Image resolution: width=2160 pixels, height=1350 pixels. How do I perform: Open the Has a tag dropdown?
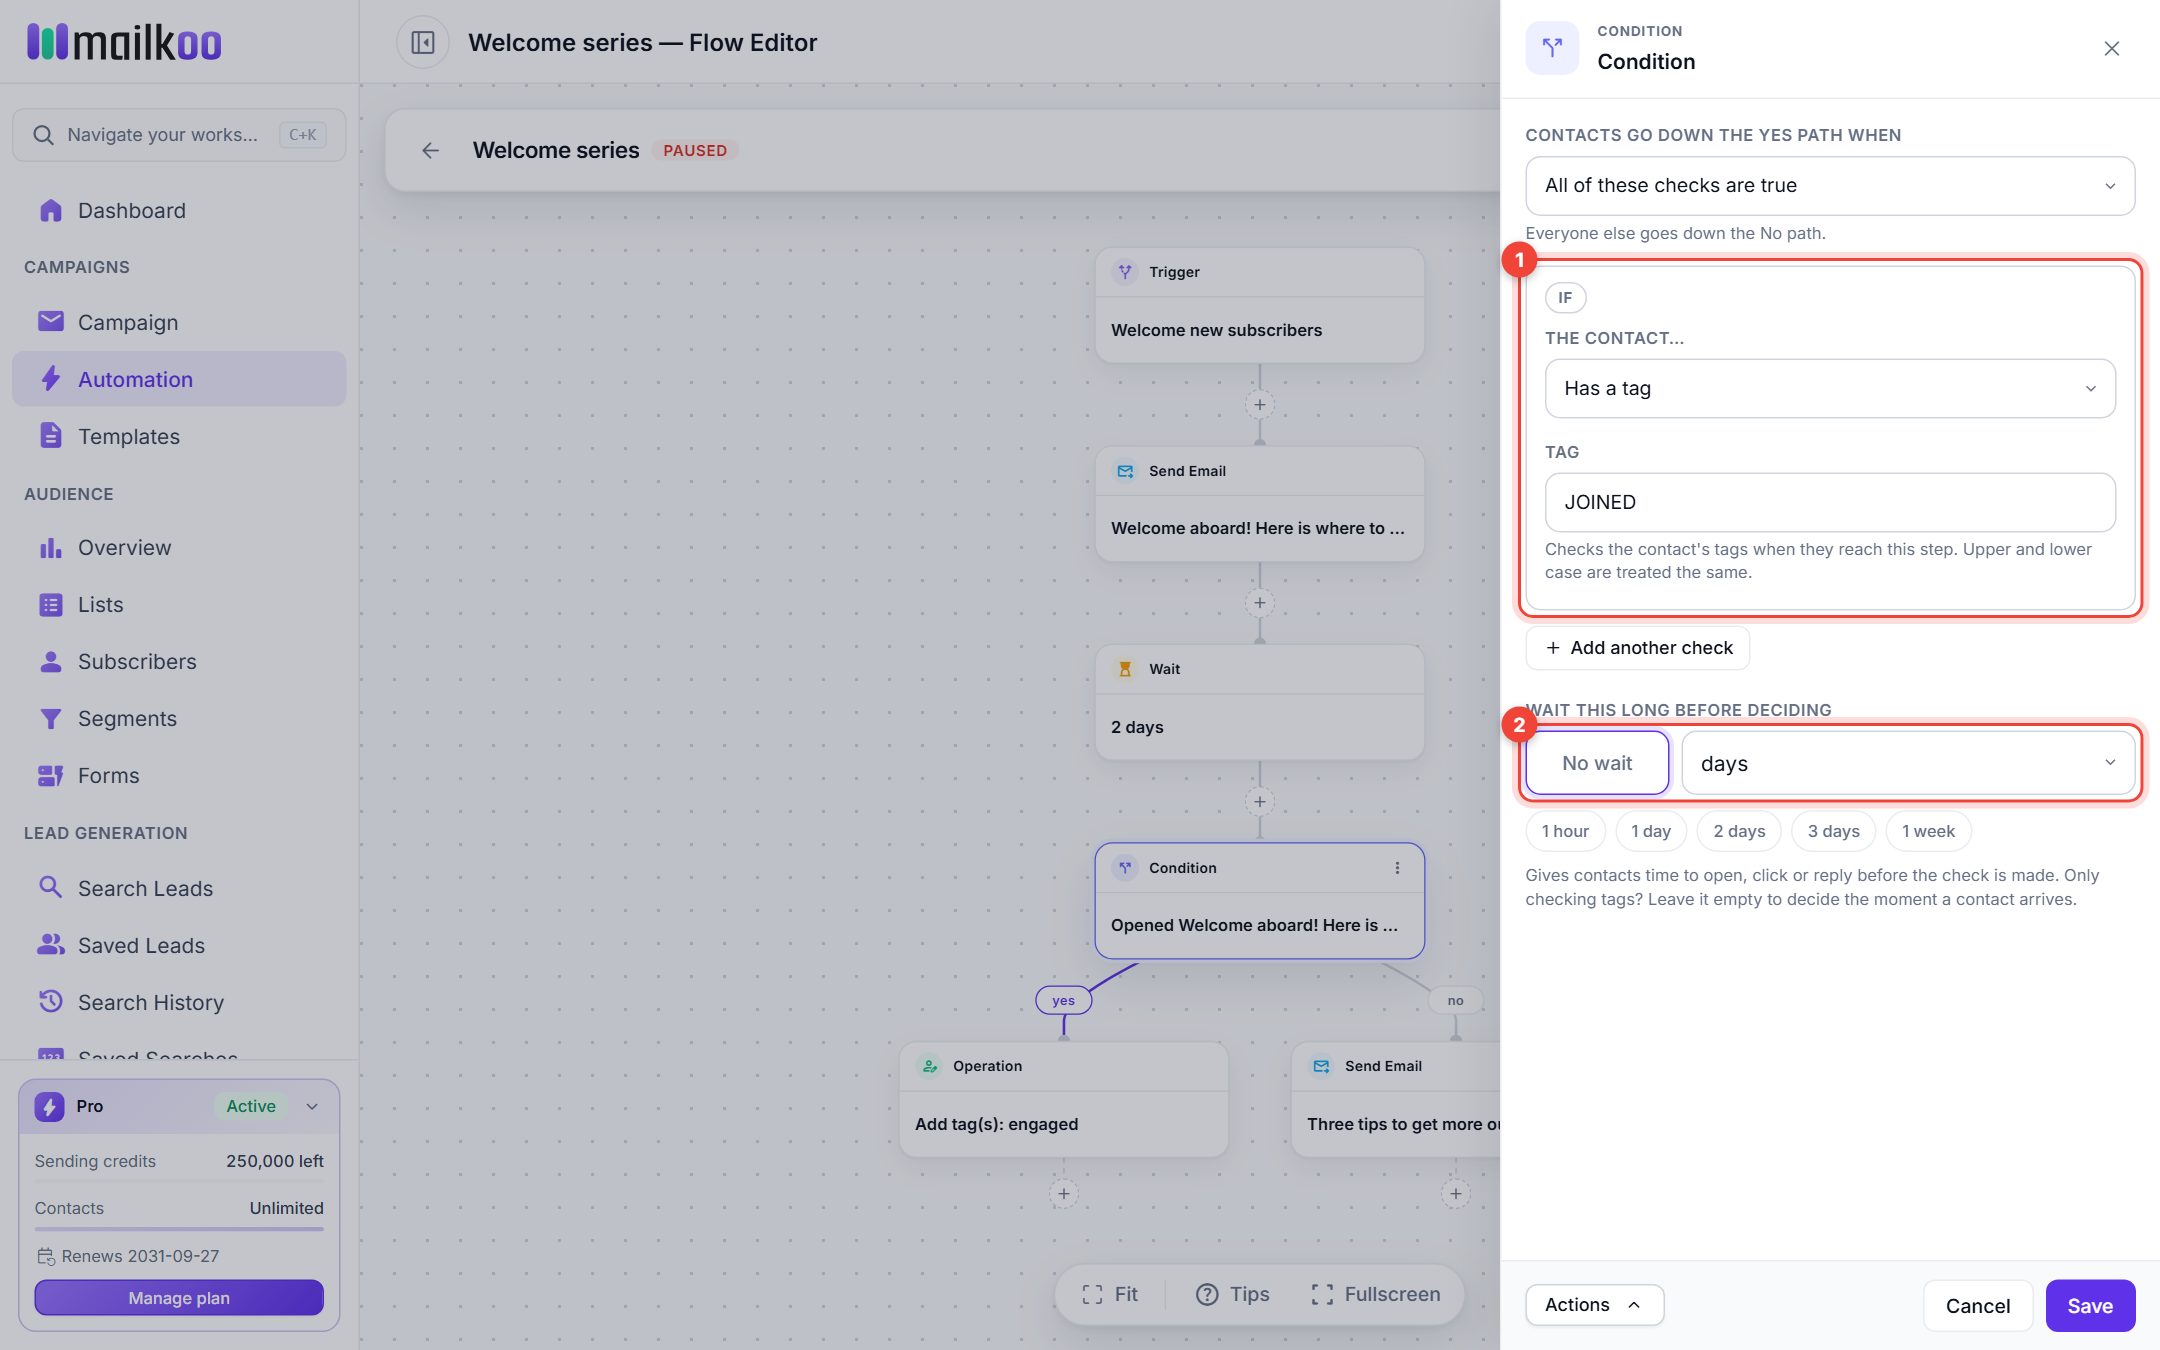click(1830, 389)
